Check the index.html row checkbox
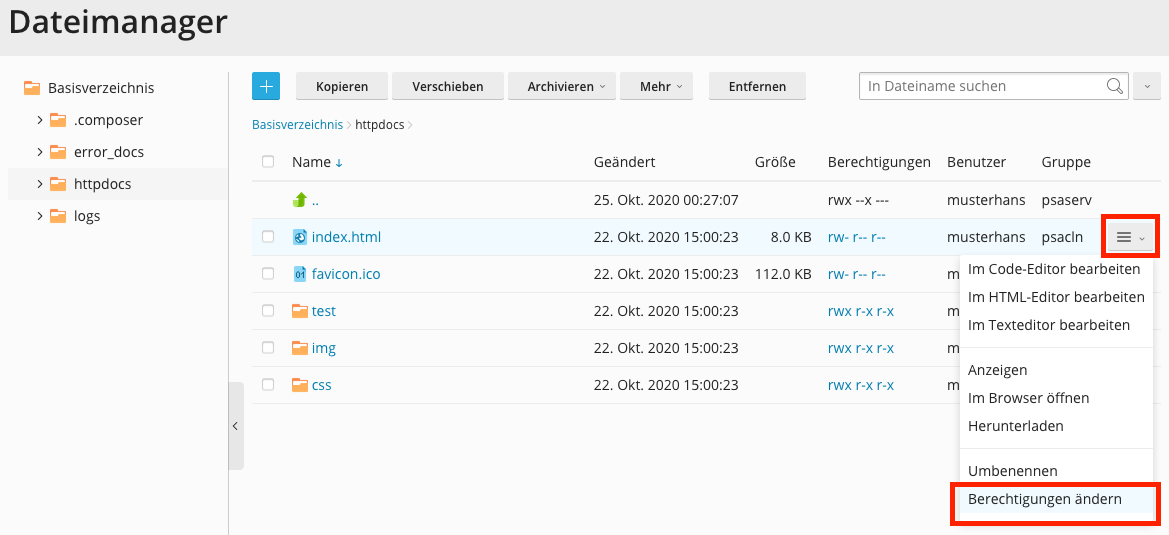 [268, 237]
